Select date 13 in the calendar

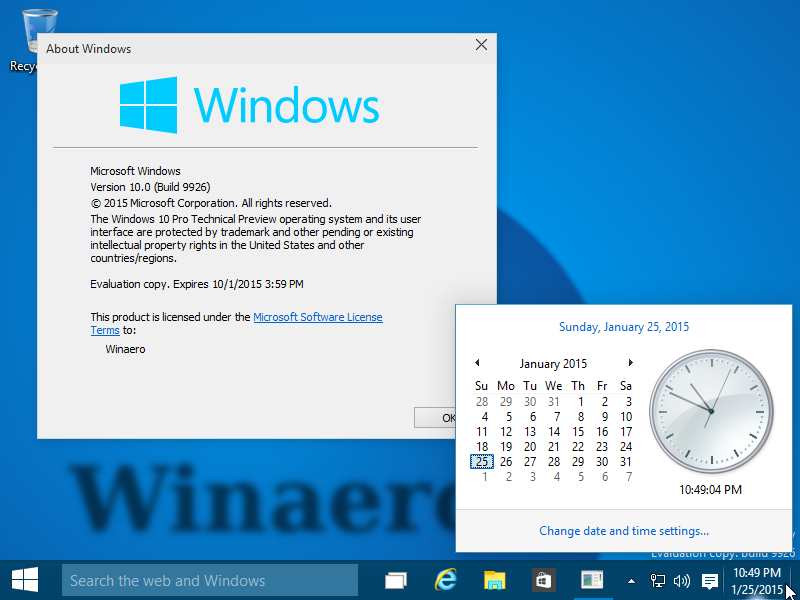pyautogui.click(x=530, y=432)
